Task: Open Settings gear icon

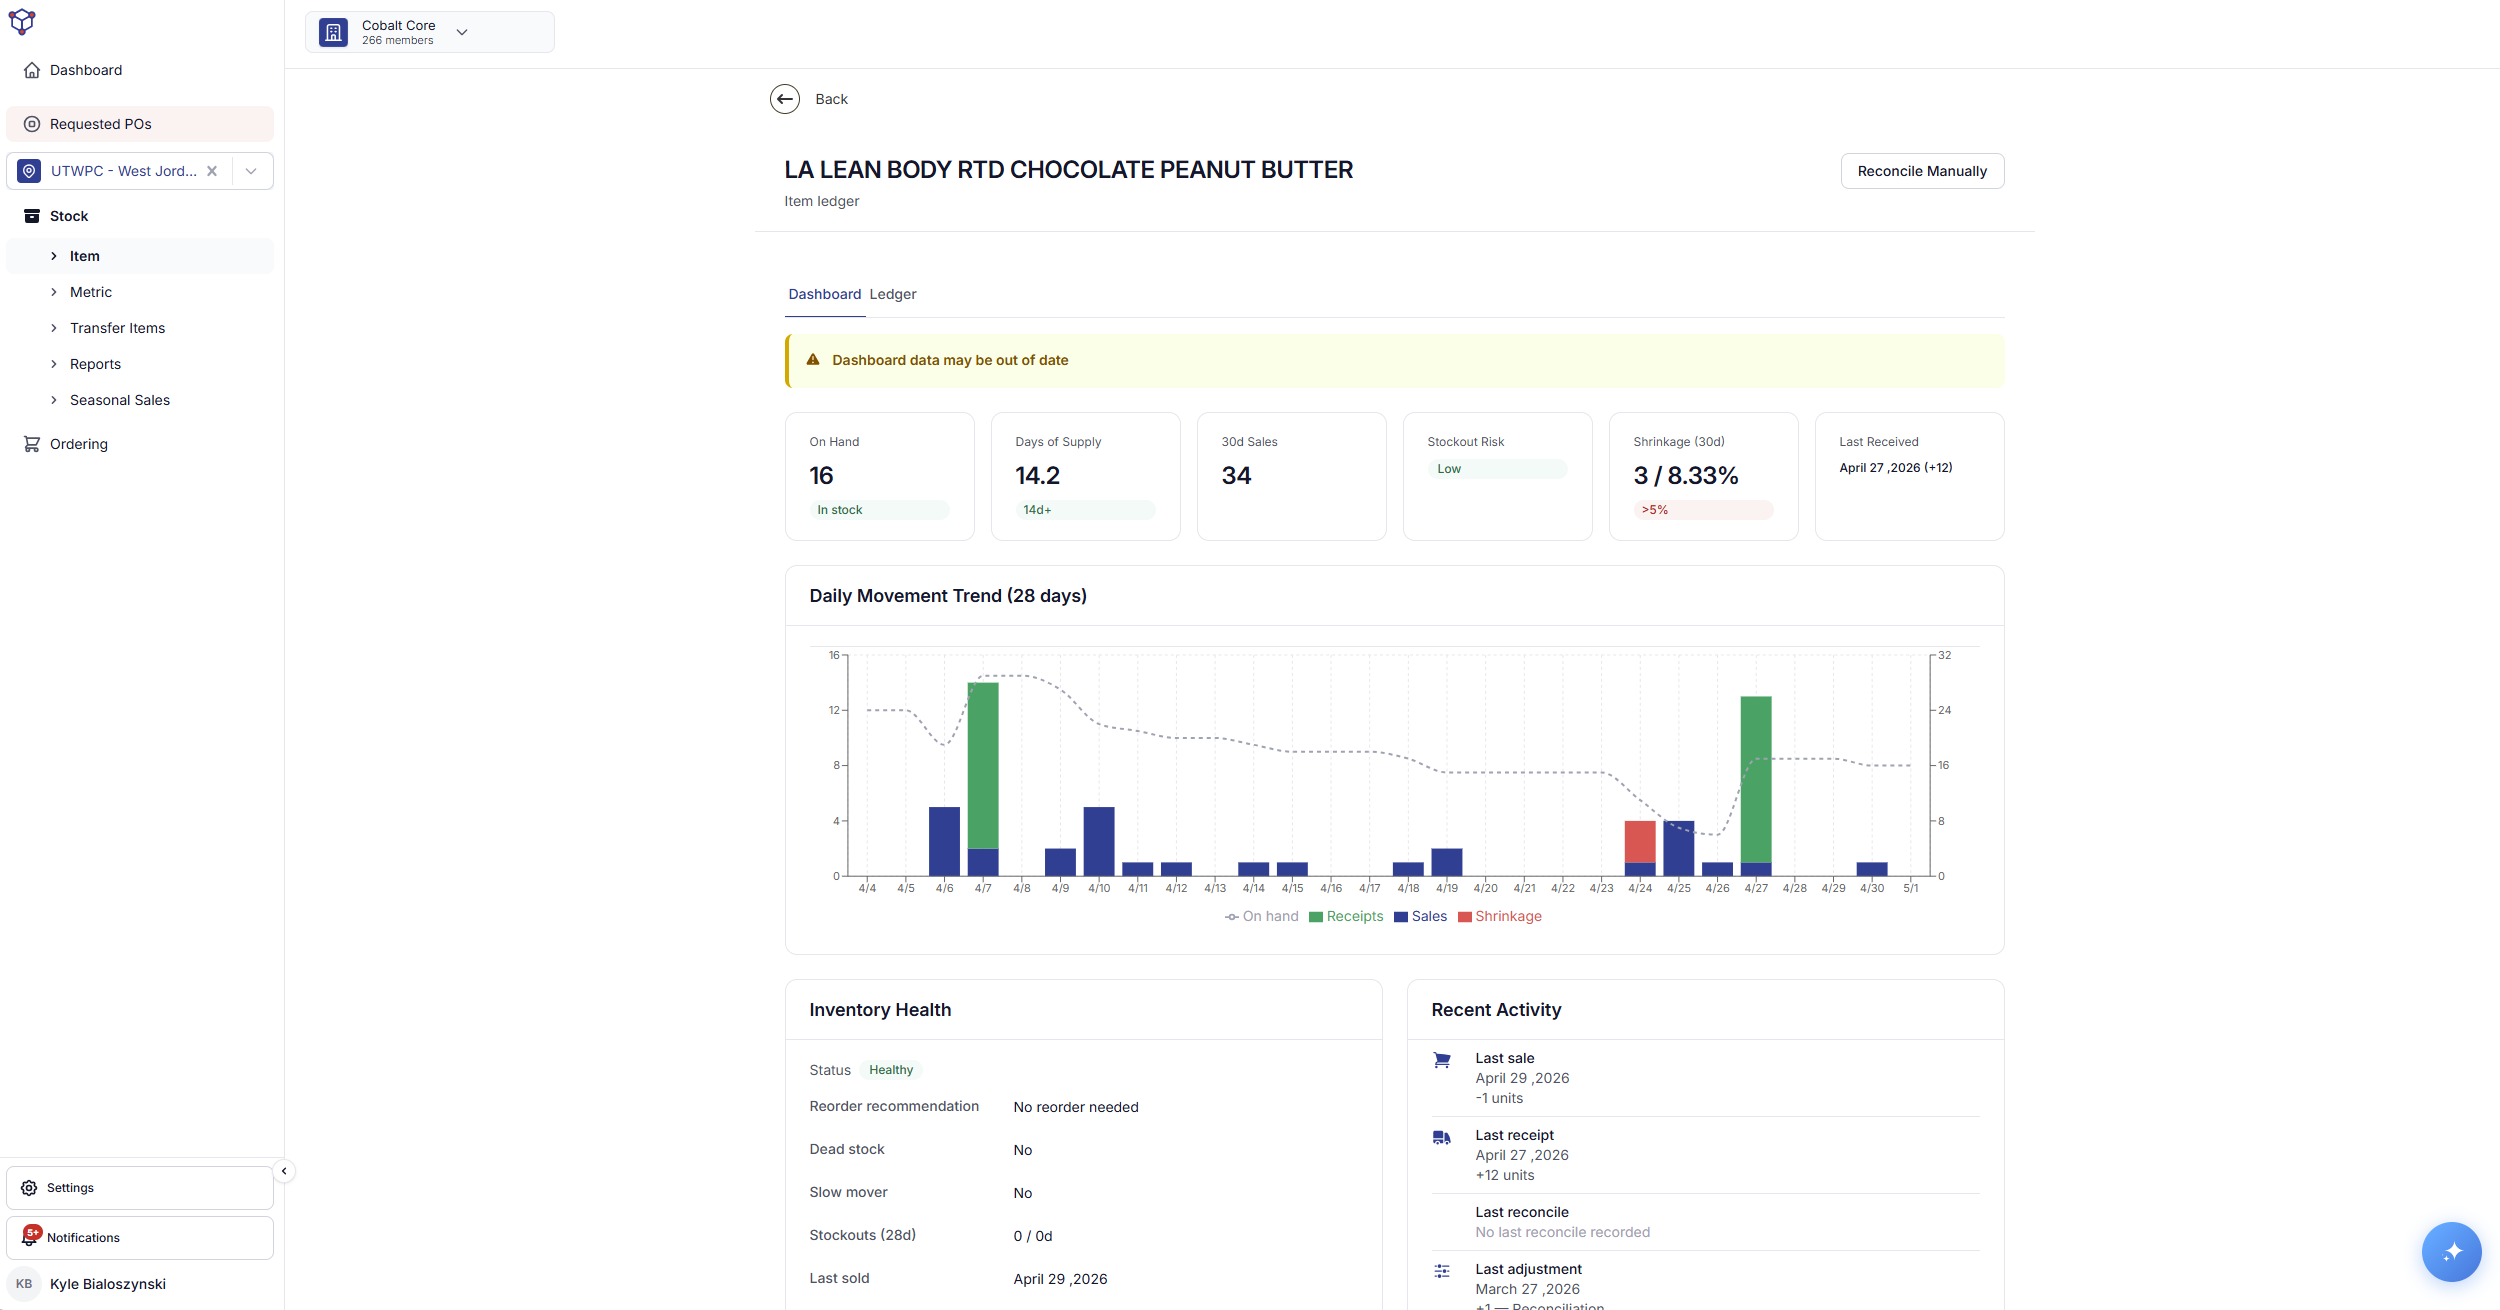Action: point(29,1188)
